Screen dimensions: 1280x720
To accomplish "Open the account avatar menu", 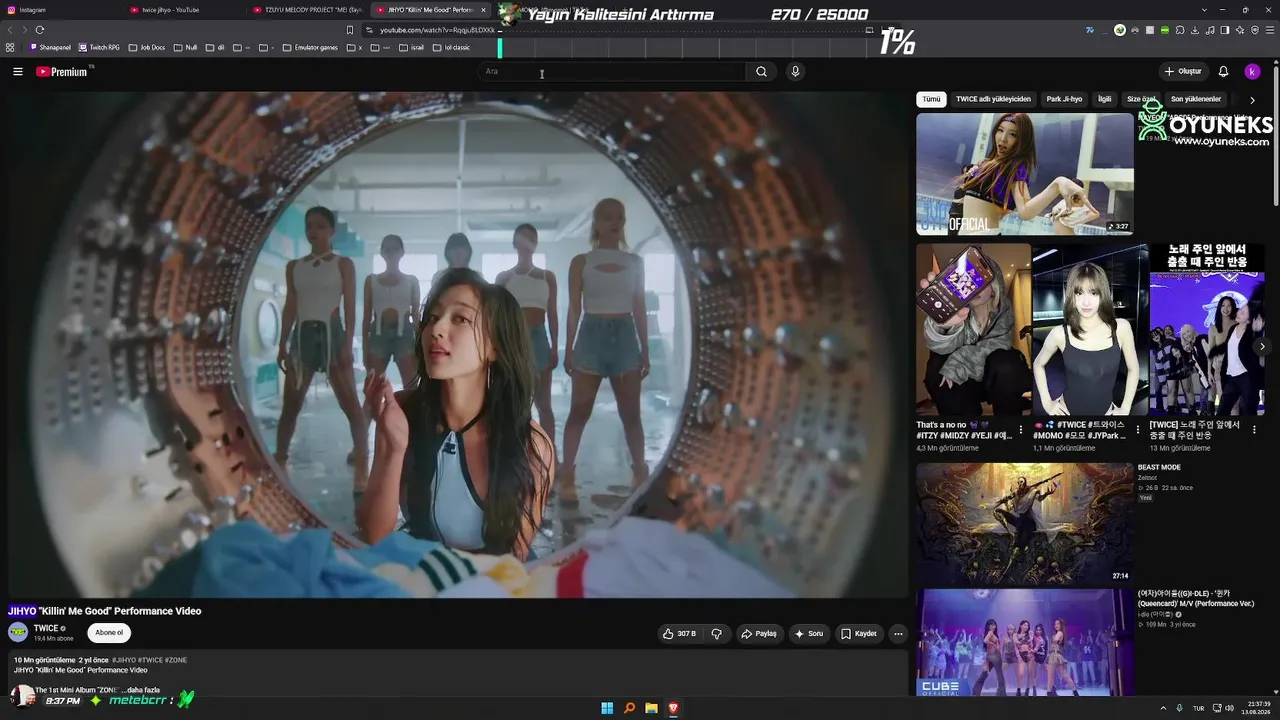I will coord(1252,72).
